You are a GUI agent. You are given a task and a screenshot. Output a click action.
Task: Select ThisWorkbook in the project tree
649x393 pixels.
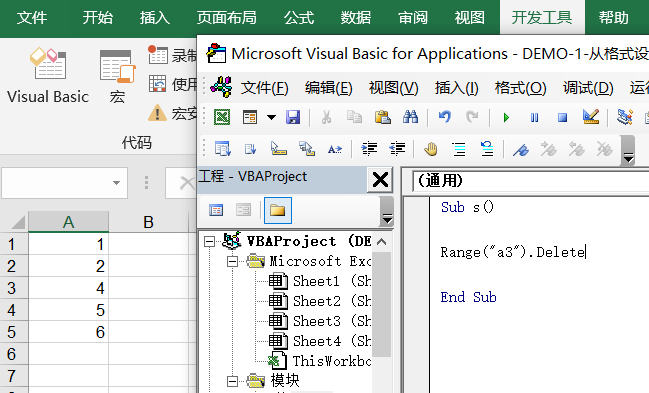click(320, 361)
